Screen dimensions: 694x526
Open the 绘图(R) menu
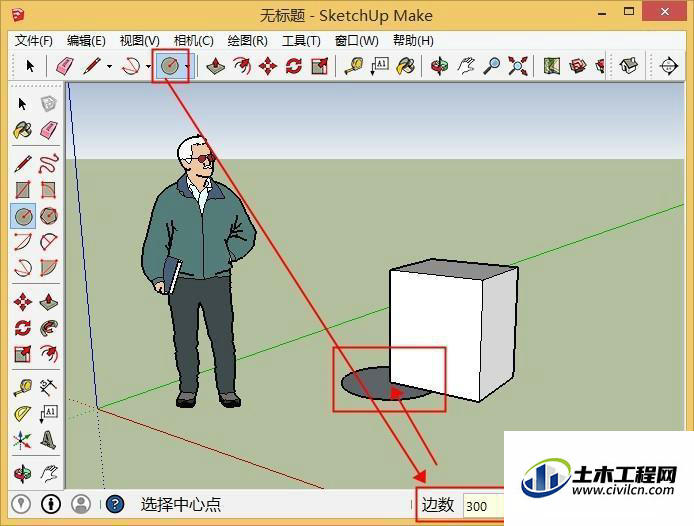[247, 41]
